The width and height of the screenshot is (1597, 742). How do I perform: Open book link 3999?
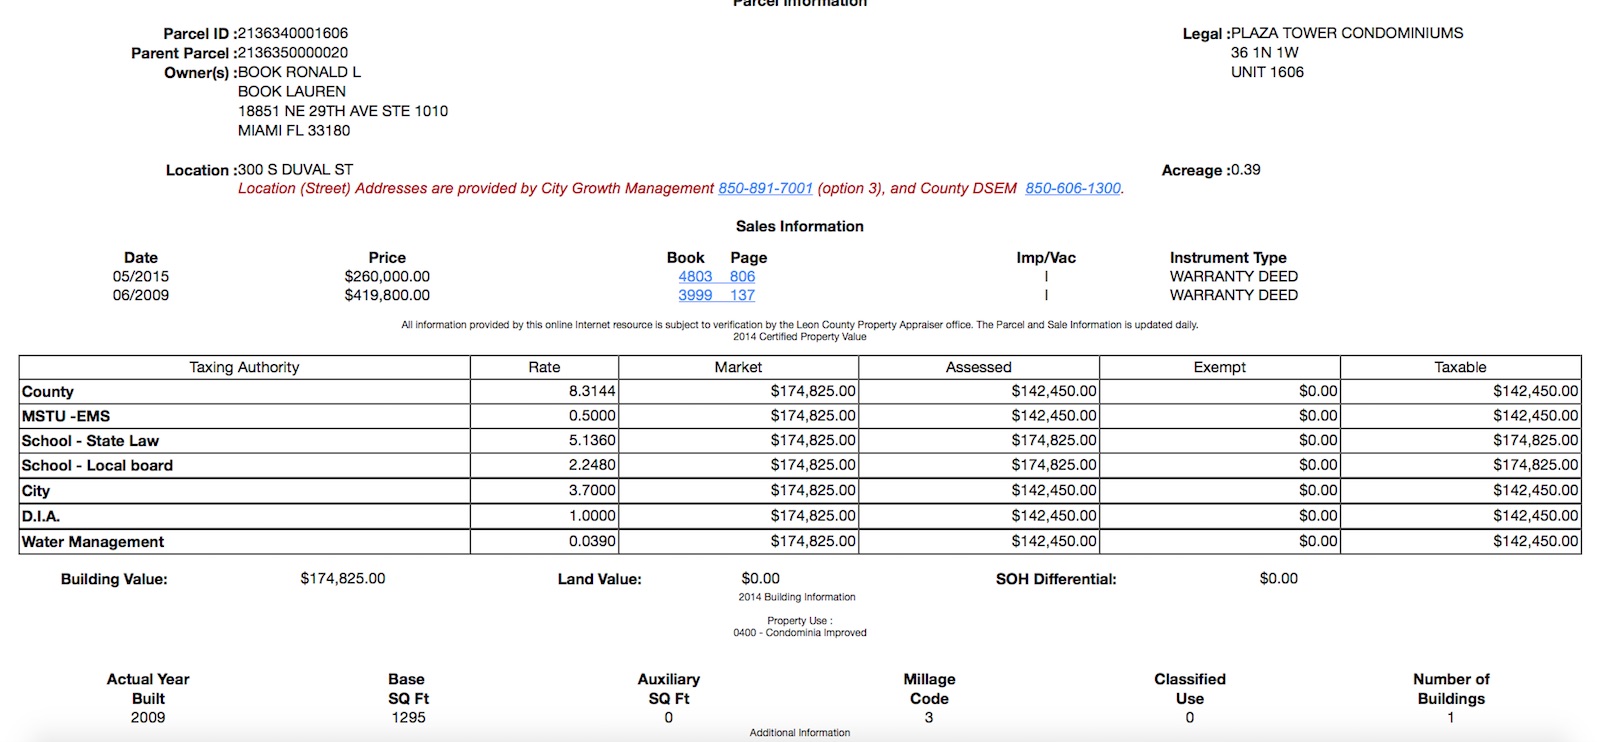(x=695, y=295)
